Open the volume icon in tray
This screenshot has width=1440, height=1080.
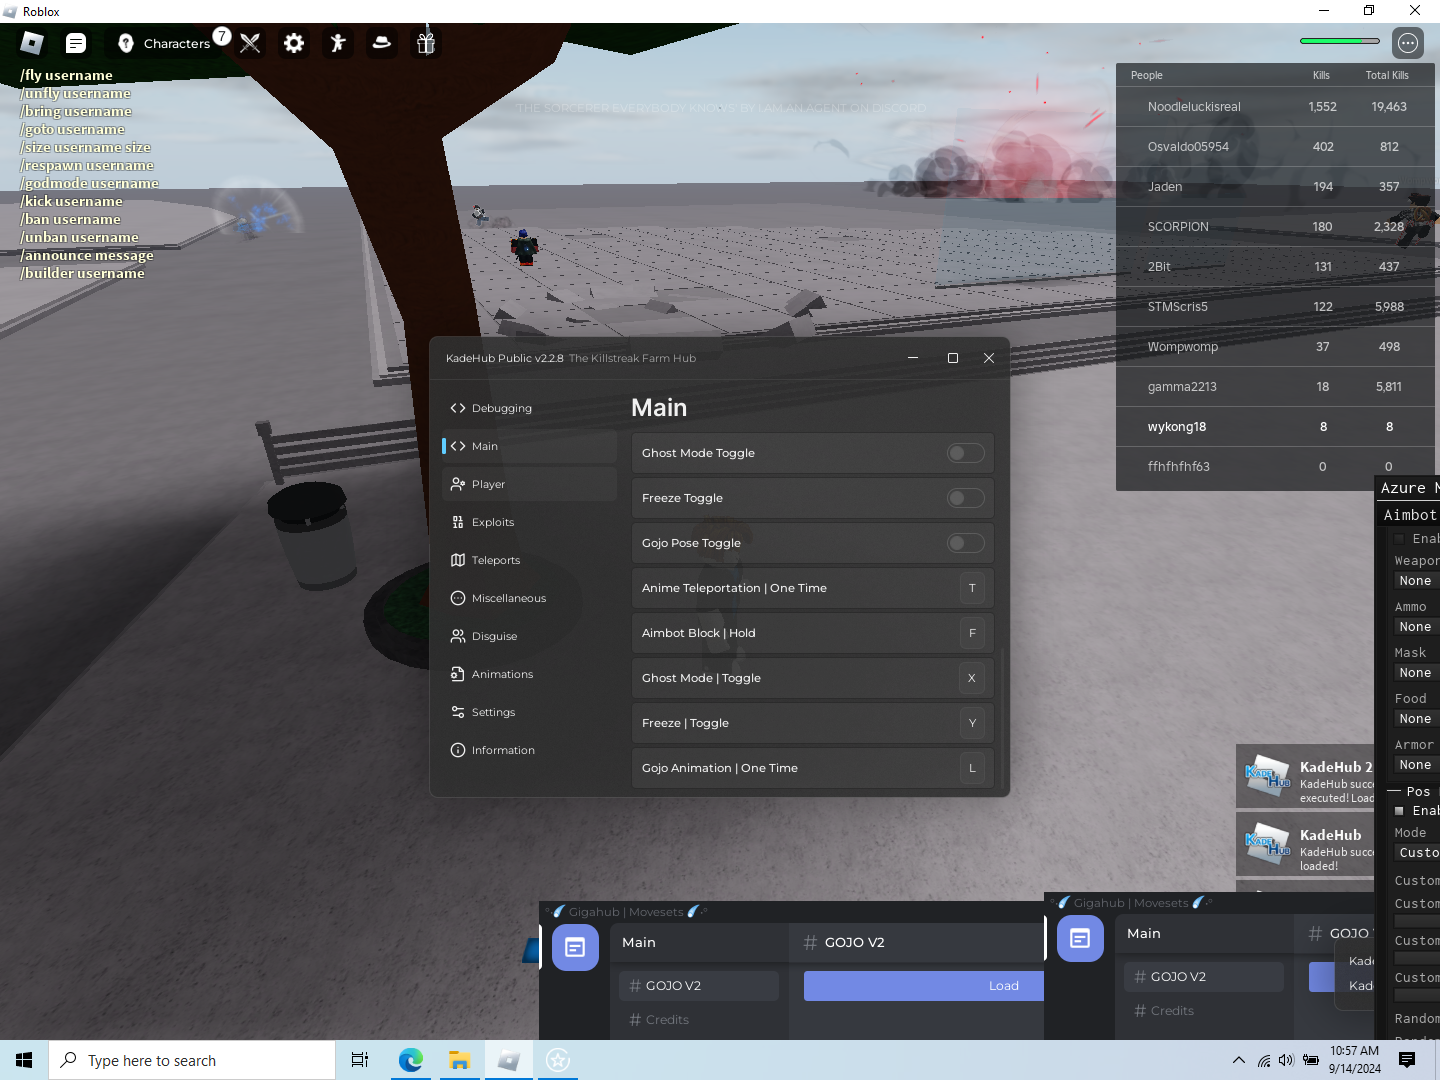pos(1286,1060)
